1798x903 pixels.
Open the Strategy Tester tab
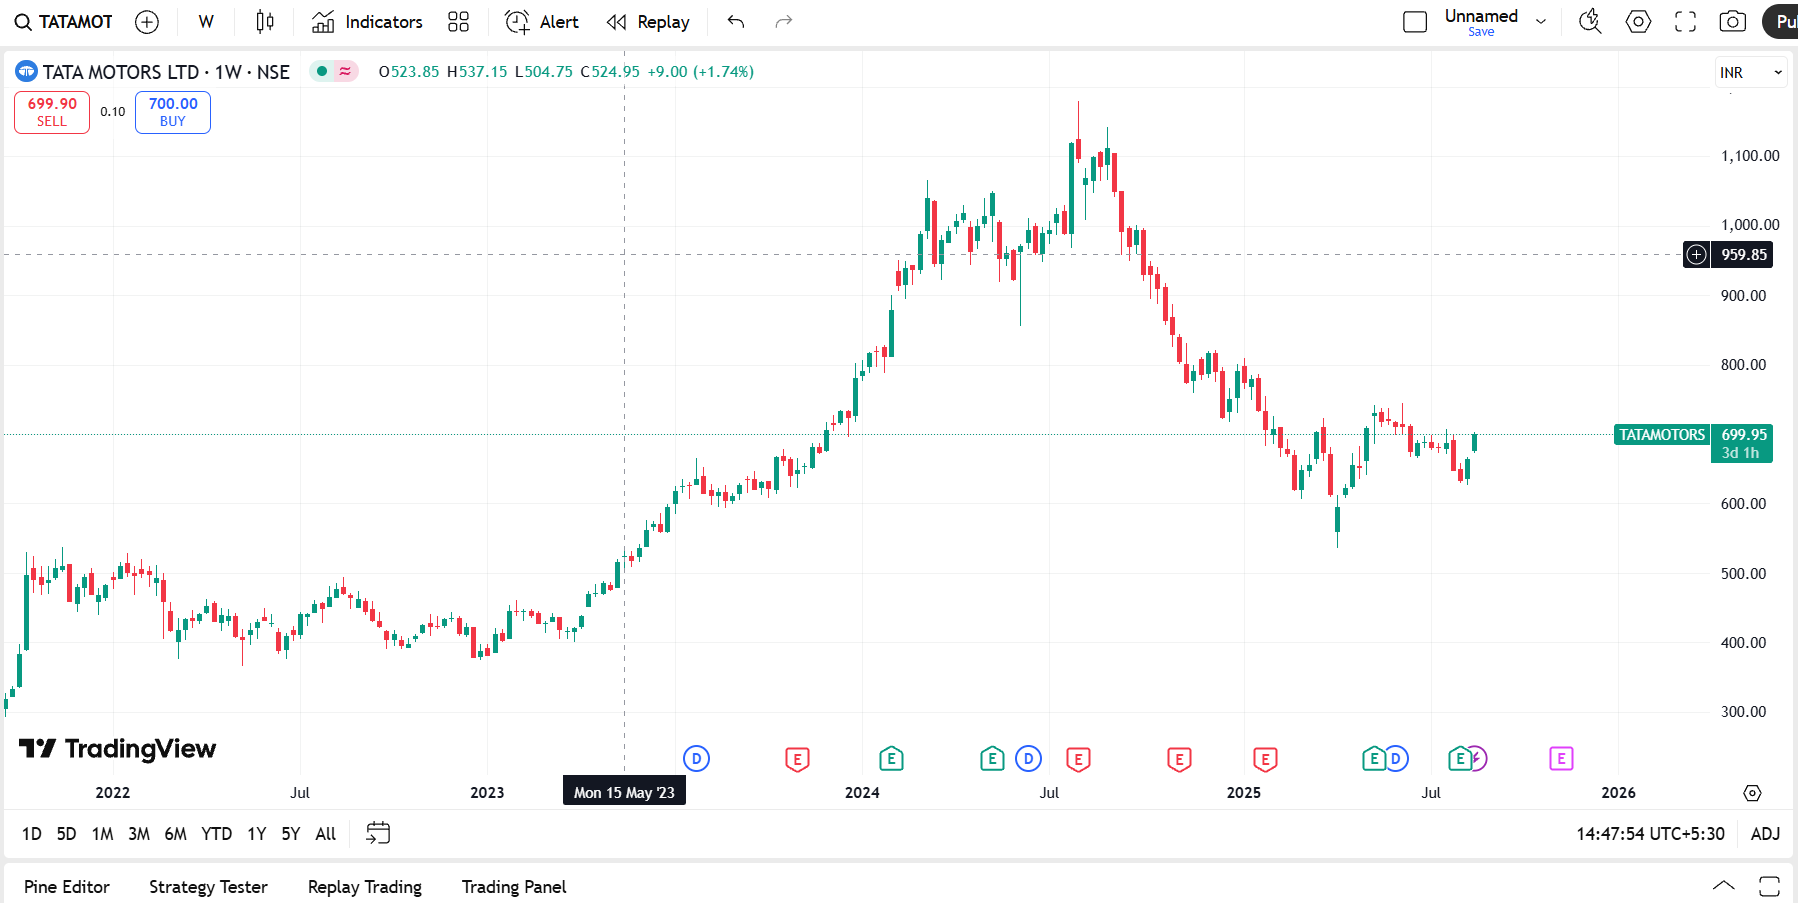click(208, 887)
